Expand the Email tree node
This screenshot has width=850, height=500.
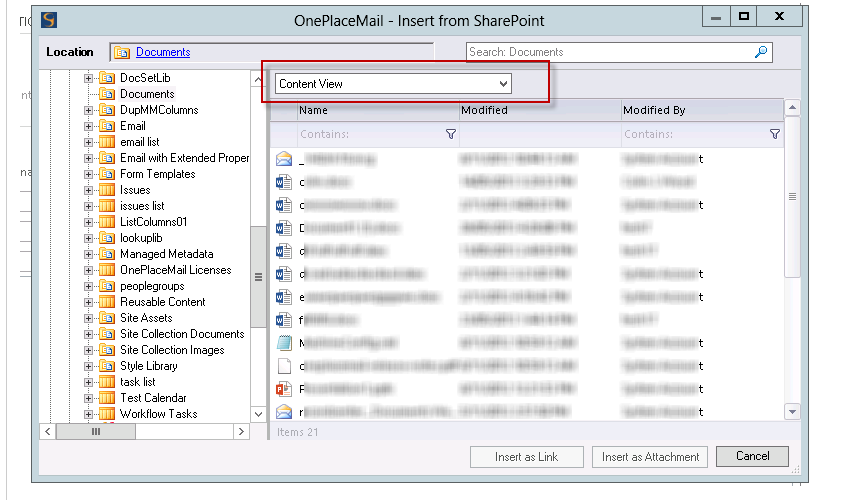(88, 126)
